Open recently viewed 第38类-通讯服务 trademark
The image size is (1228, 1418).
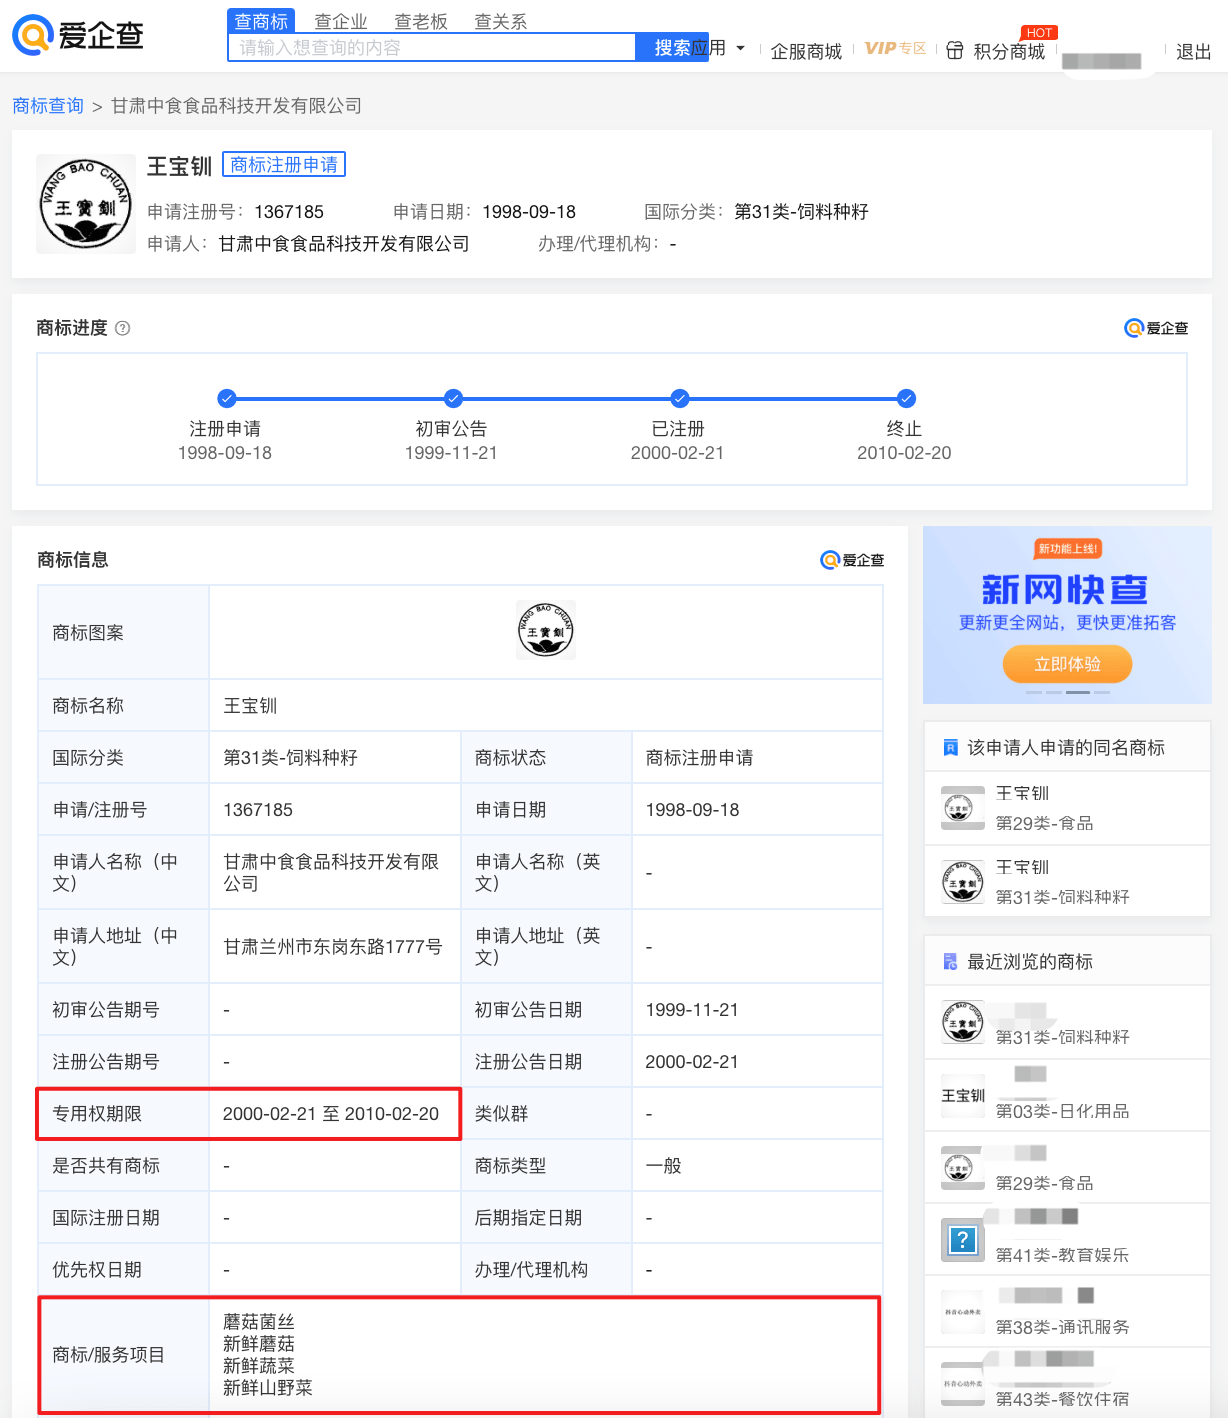point(1068,1312)
